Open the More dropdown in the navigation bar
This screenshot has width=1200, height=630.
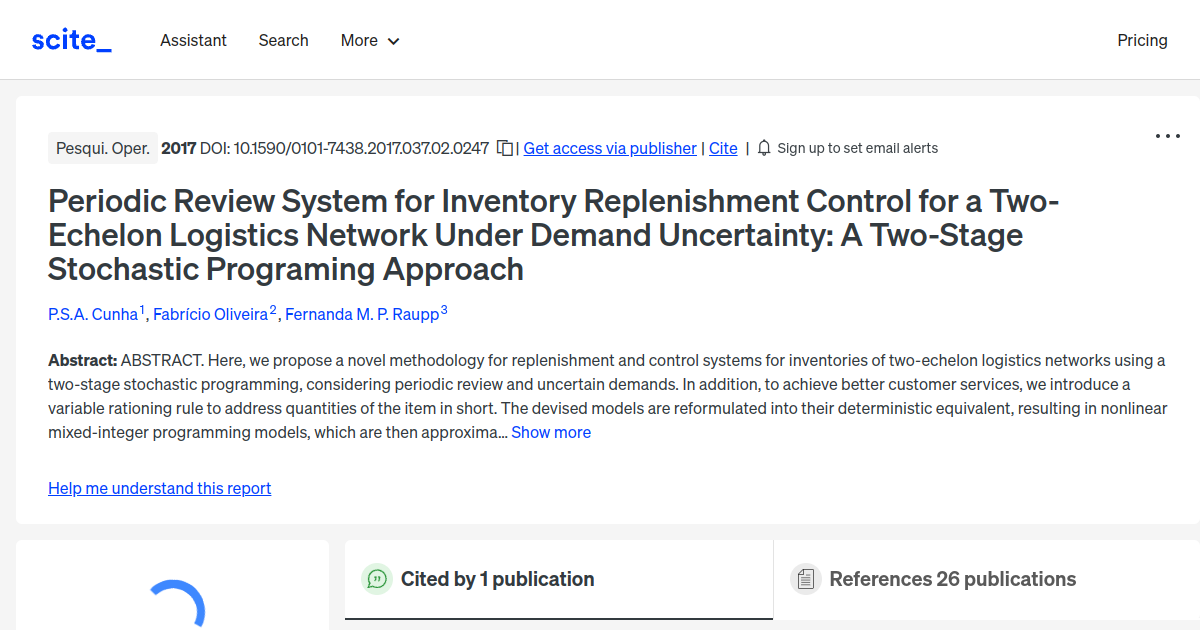369,40
